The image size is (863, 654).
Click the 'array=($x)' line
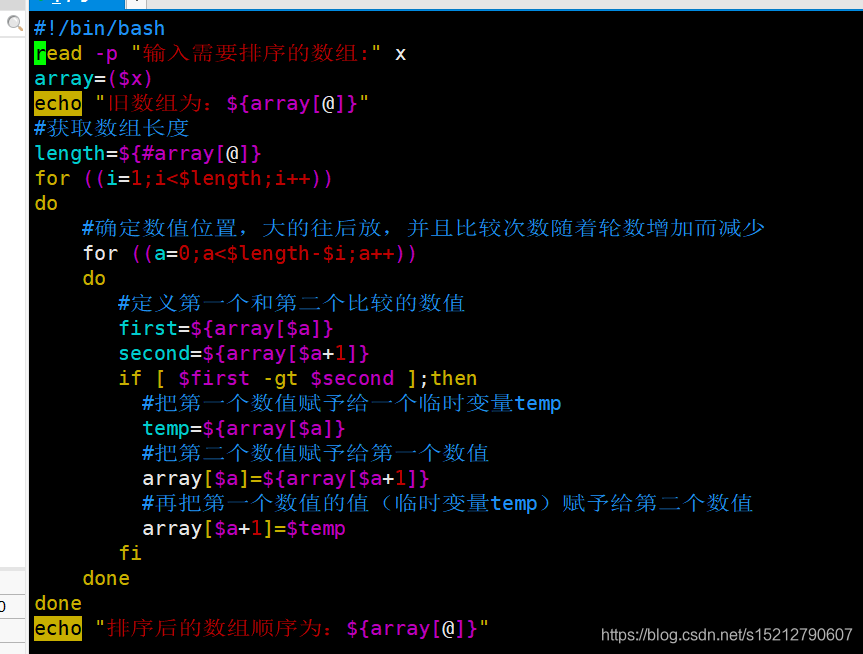(93, 79)
